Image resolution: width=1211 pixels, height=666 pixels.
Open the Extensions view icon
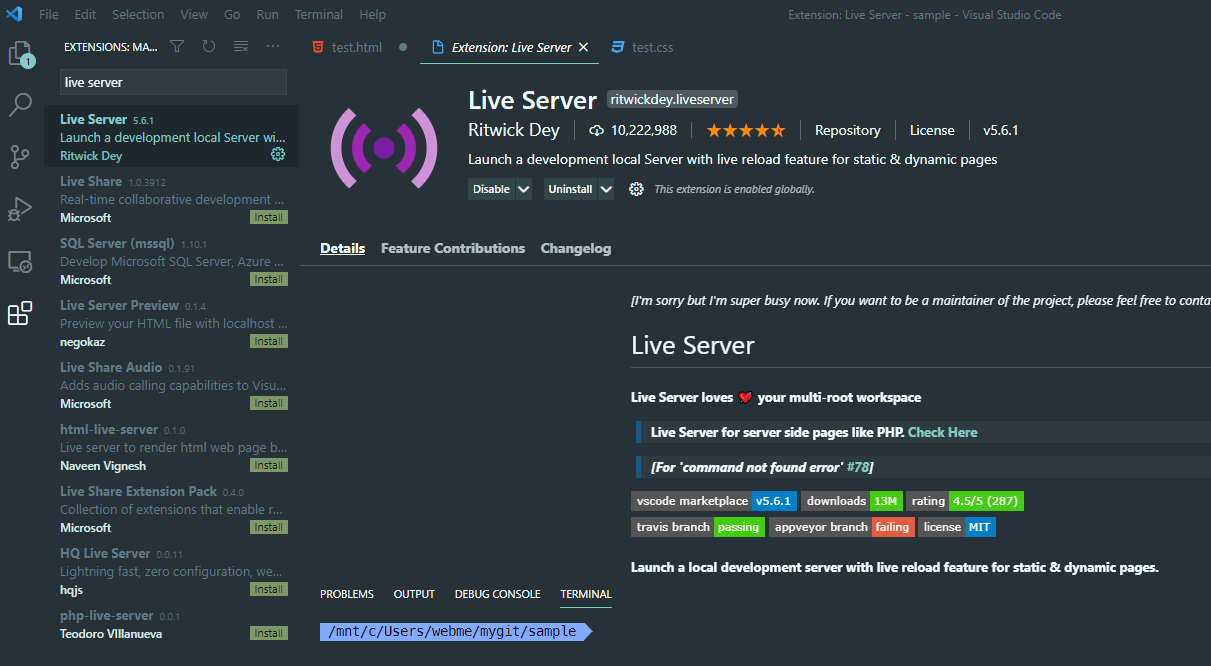(x=20, y=313)
